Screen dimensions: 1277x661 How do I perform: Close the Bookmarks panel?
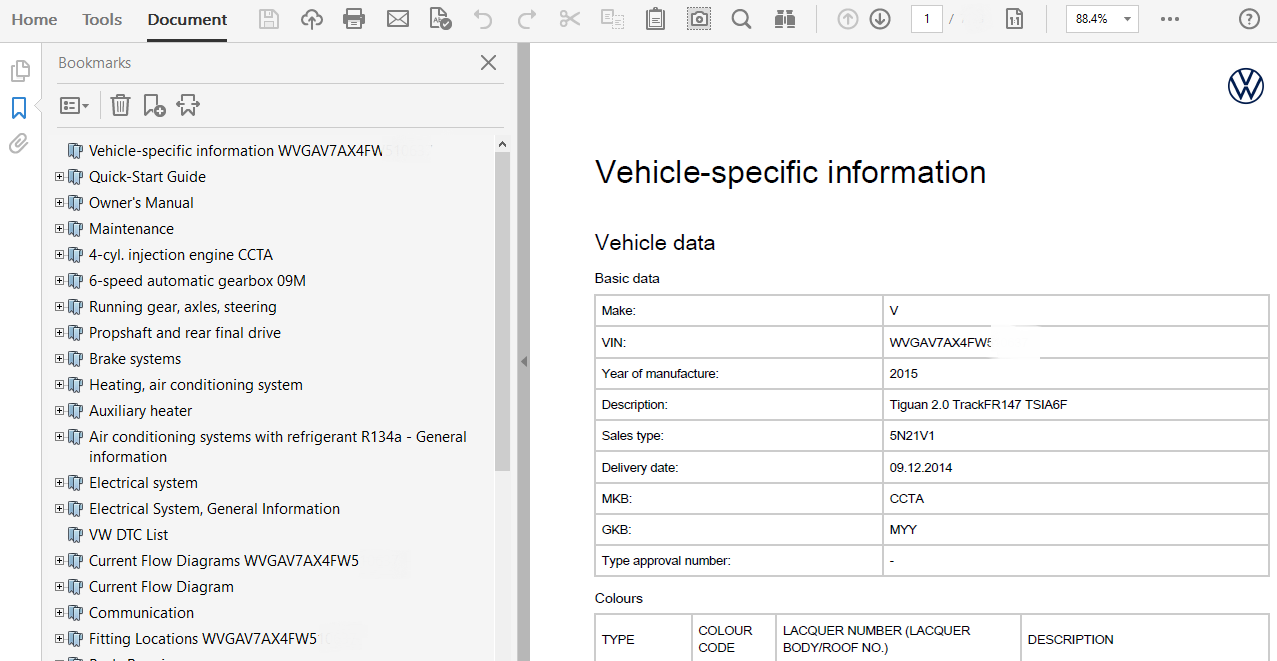pos(488,63)
